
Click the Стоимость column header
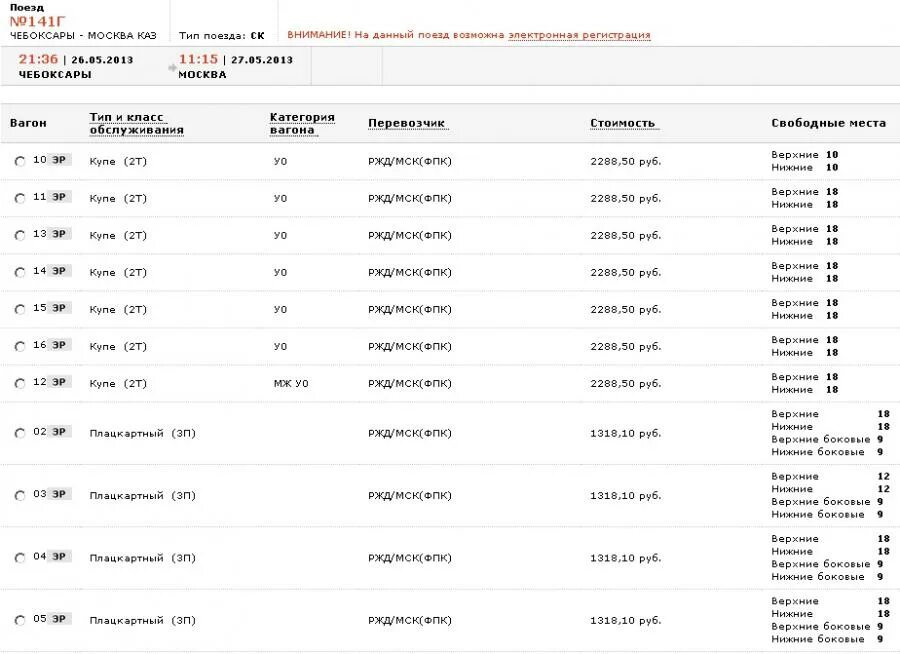coord(622,123)
